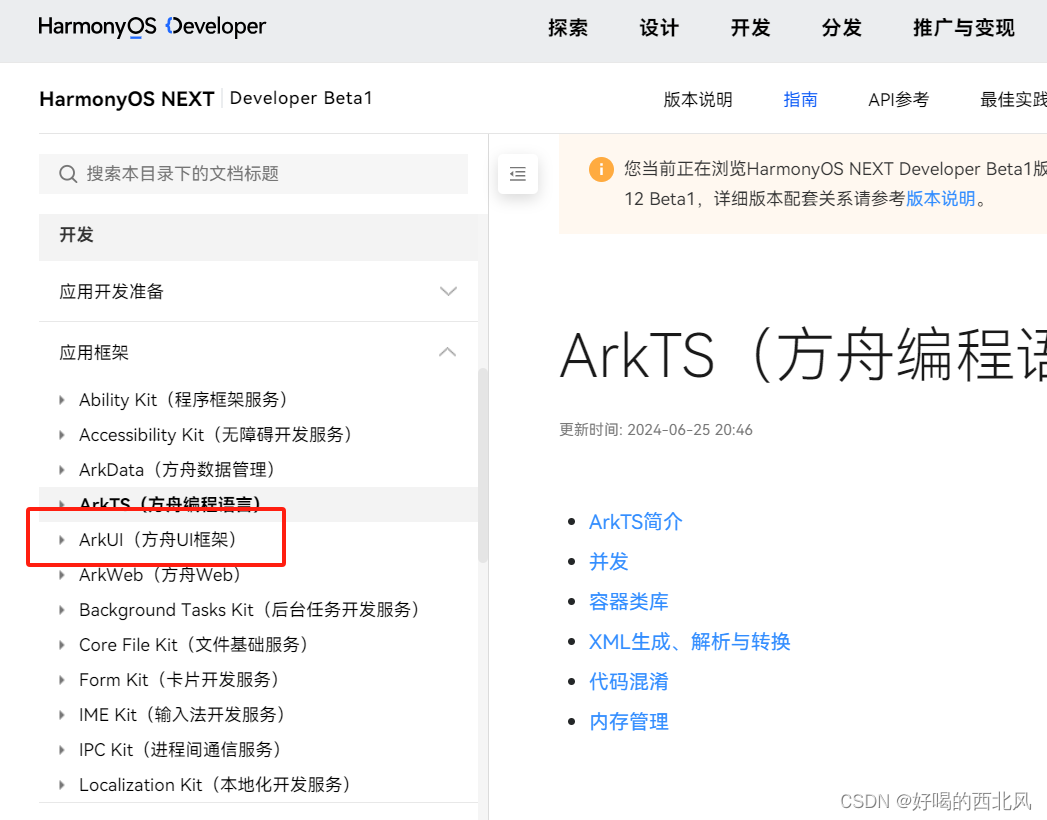Expand the Background Tasks Kit tree arrow
1047x820 pixels.
point(61,610)
